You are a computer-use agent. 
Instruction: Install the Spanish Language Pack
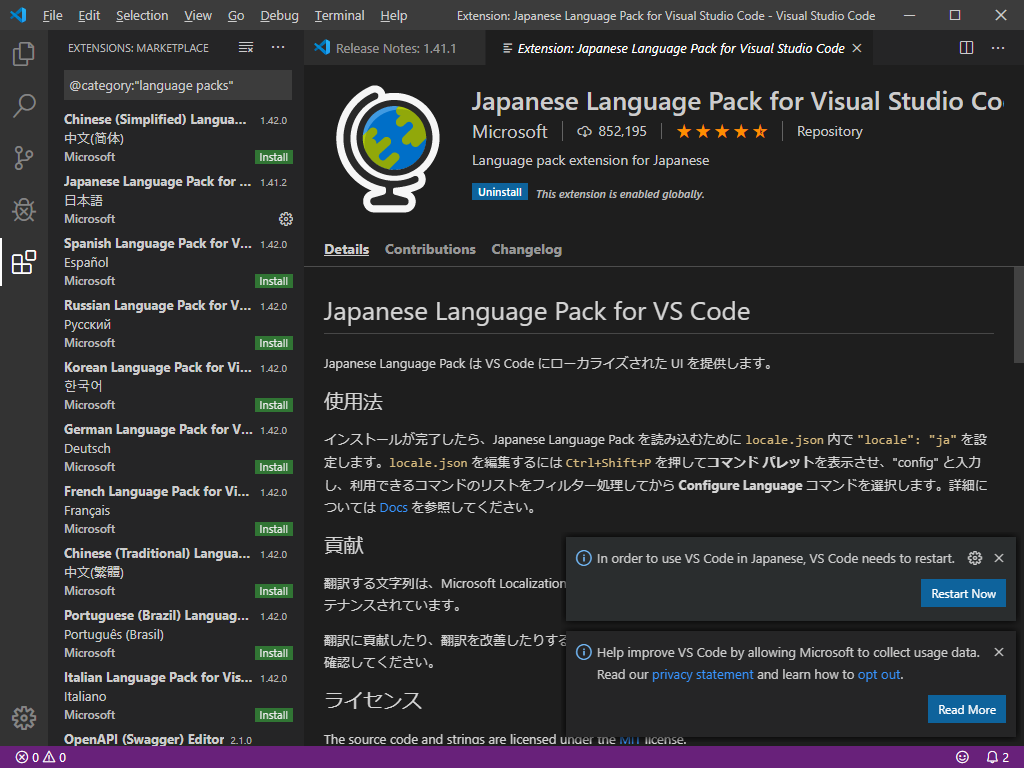pyautogui.click(x=273, y=281)
